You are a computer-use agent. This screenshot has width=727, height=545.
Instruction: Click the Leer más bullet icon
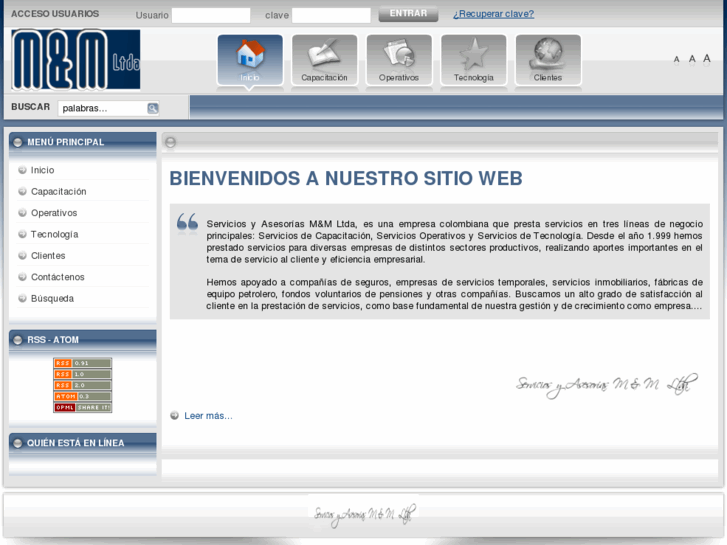(x=174, y=416)
